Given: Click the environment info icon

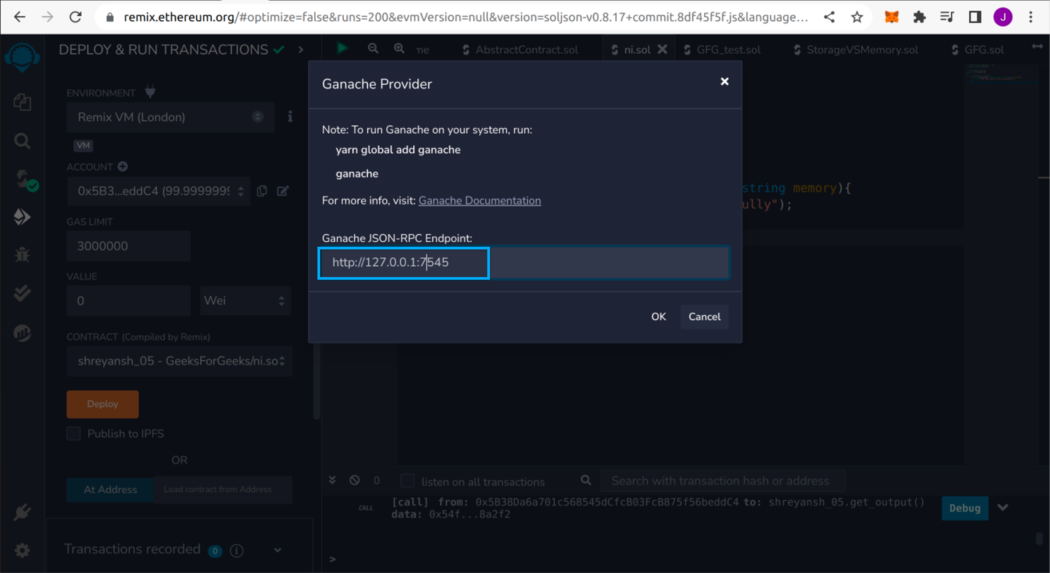Looking at the screenshot, I should (290, 116).
